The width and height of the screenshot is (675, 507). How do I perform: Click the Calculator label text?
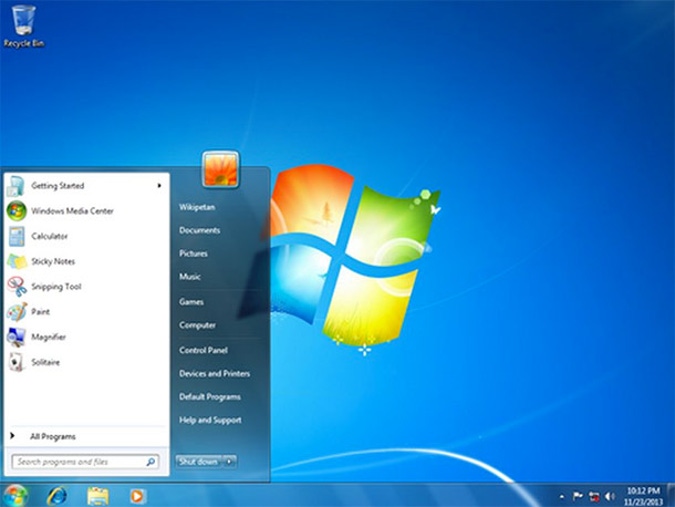click(50, 236)
